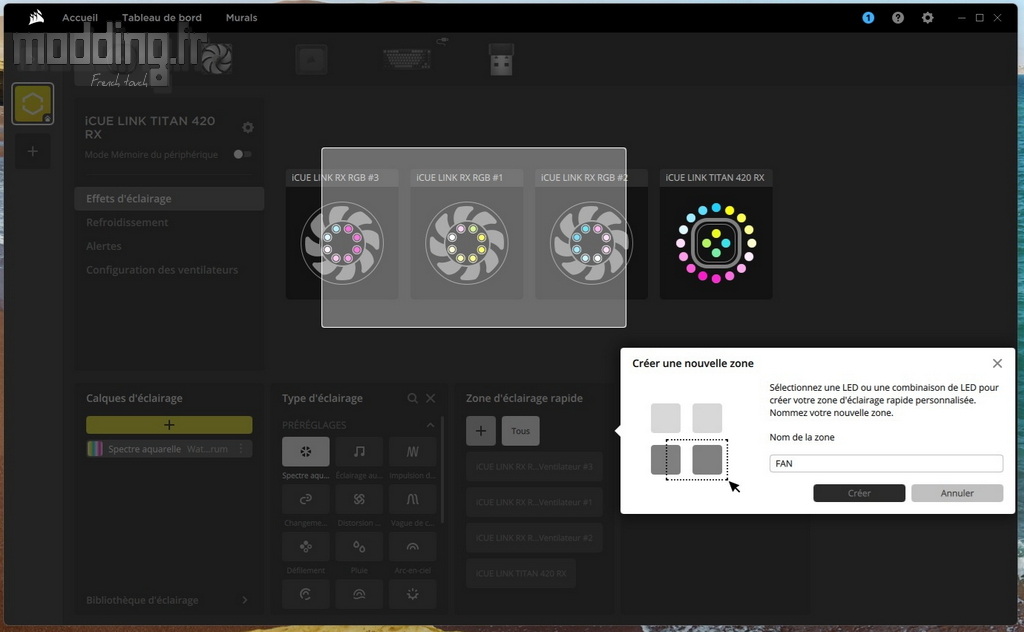Image resolution: width=1024 pixels, height=632 pixels.
Task: Add a lighting layer with yellow plus button
Action: click(x=169, y=425)
